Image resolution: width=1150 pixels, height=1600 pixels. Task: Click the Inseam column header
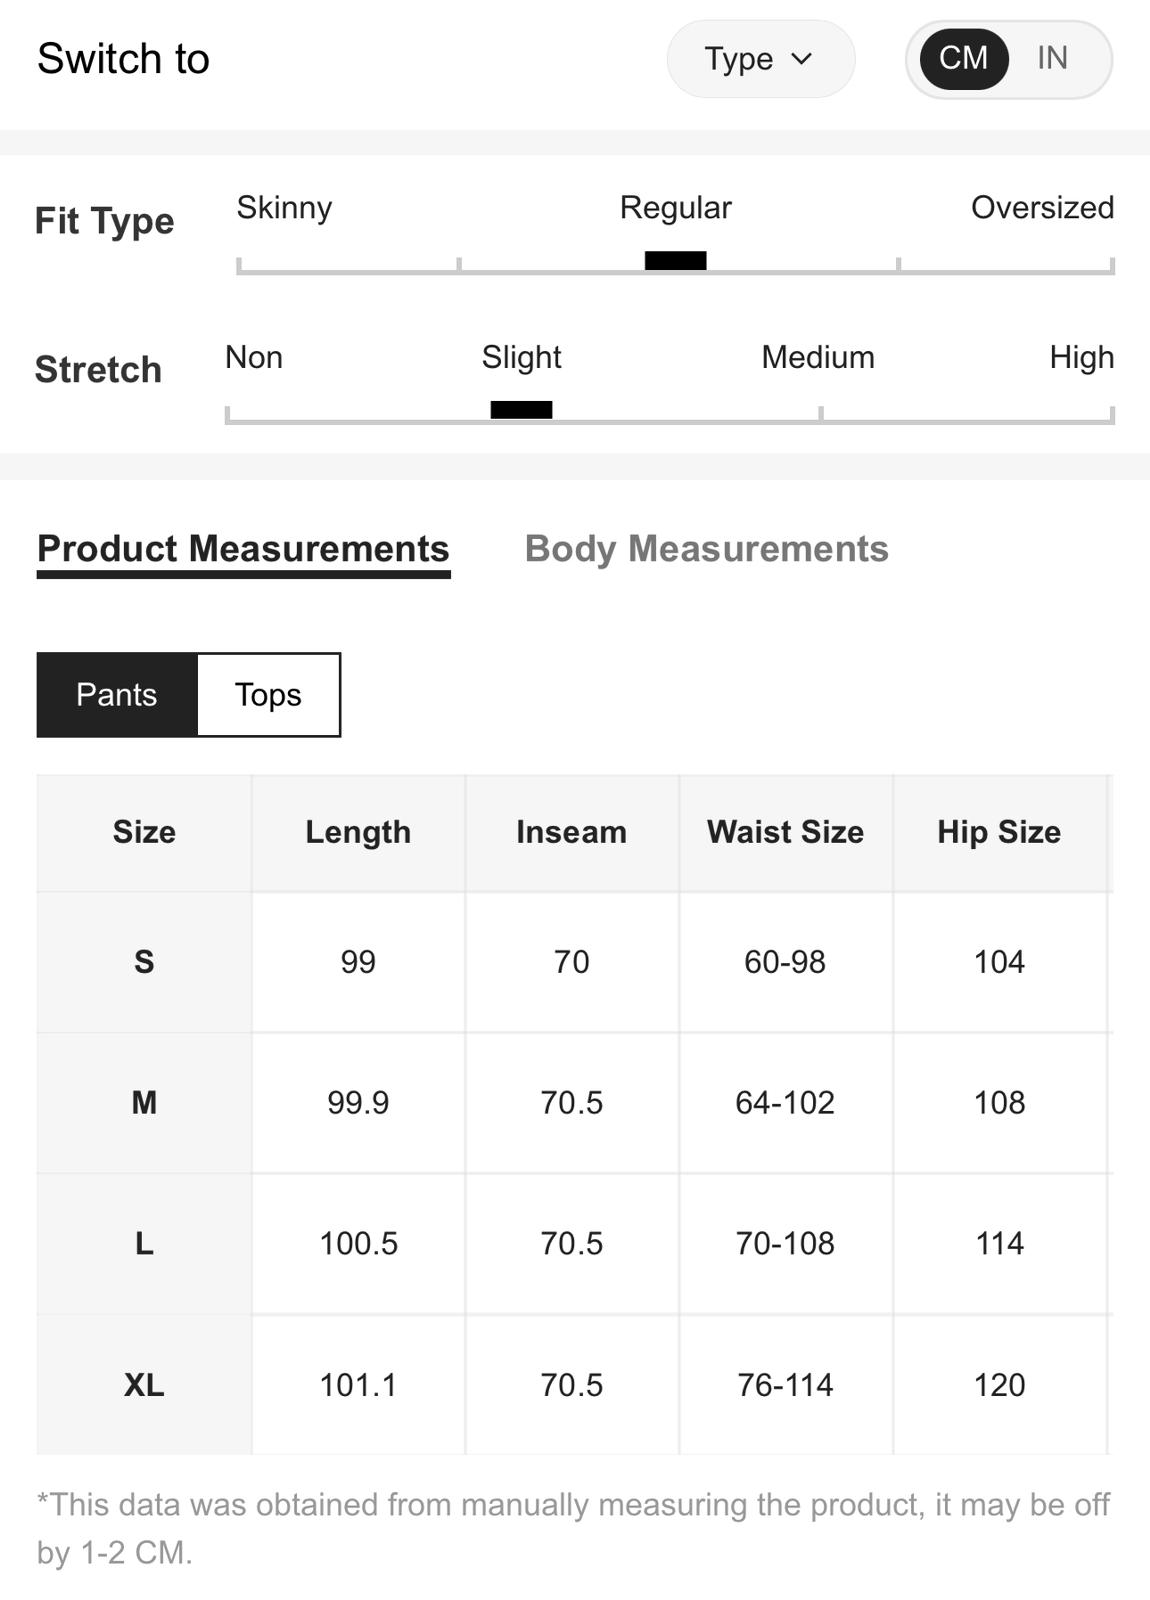571,832
